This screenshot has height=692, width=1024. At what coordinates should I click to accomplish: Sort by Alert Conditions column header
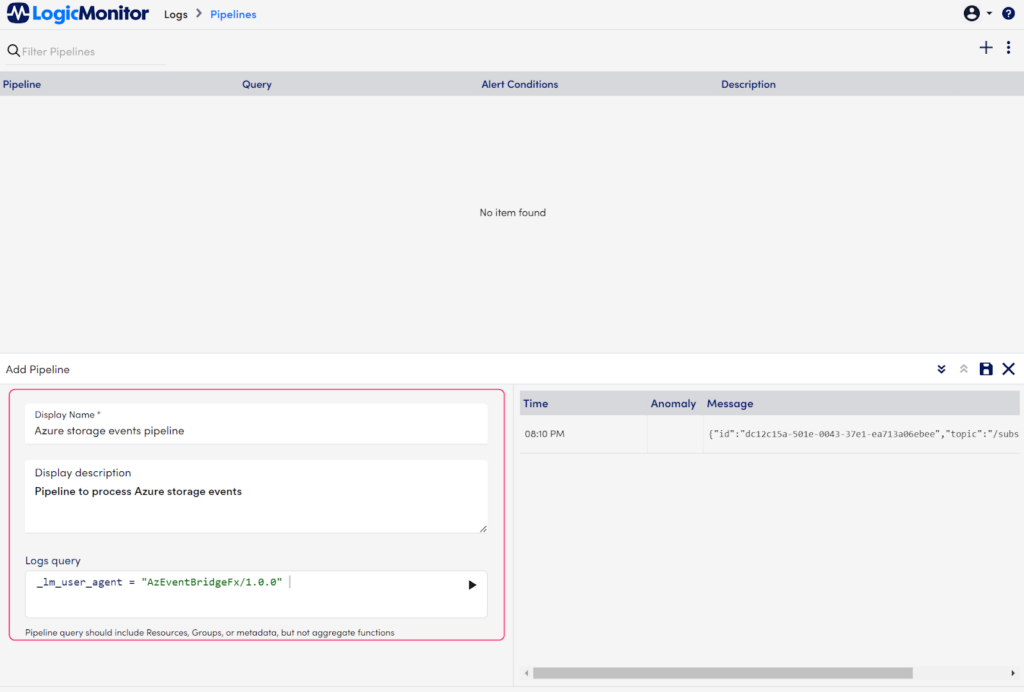click(519, 84)
